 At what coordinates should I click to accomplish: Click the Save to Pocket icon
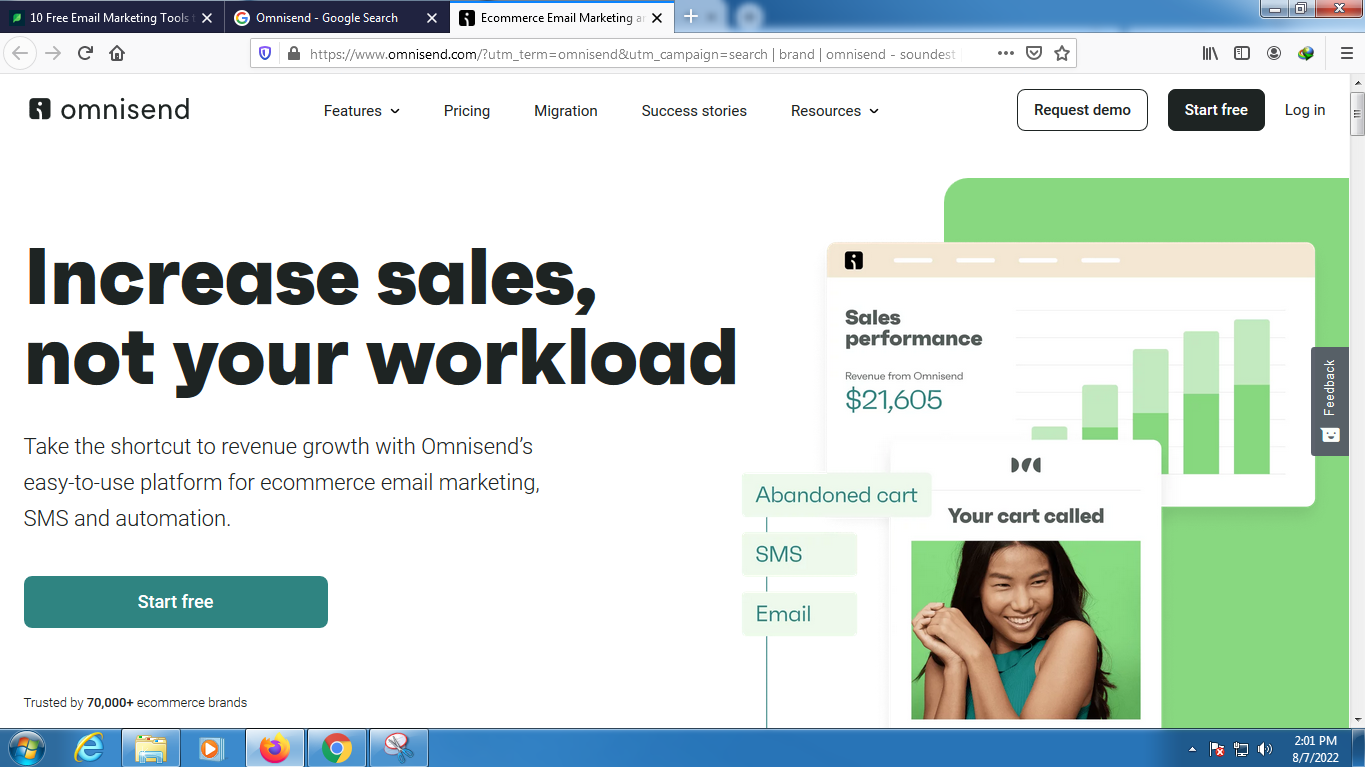point(1035,54)
